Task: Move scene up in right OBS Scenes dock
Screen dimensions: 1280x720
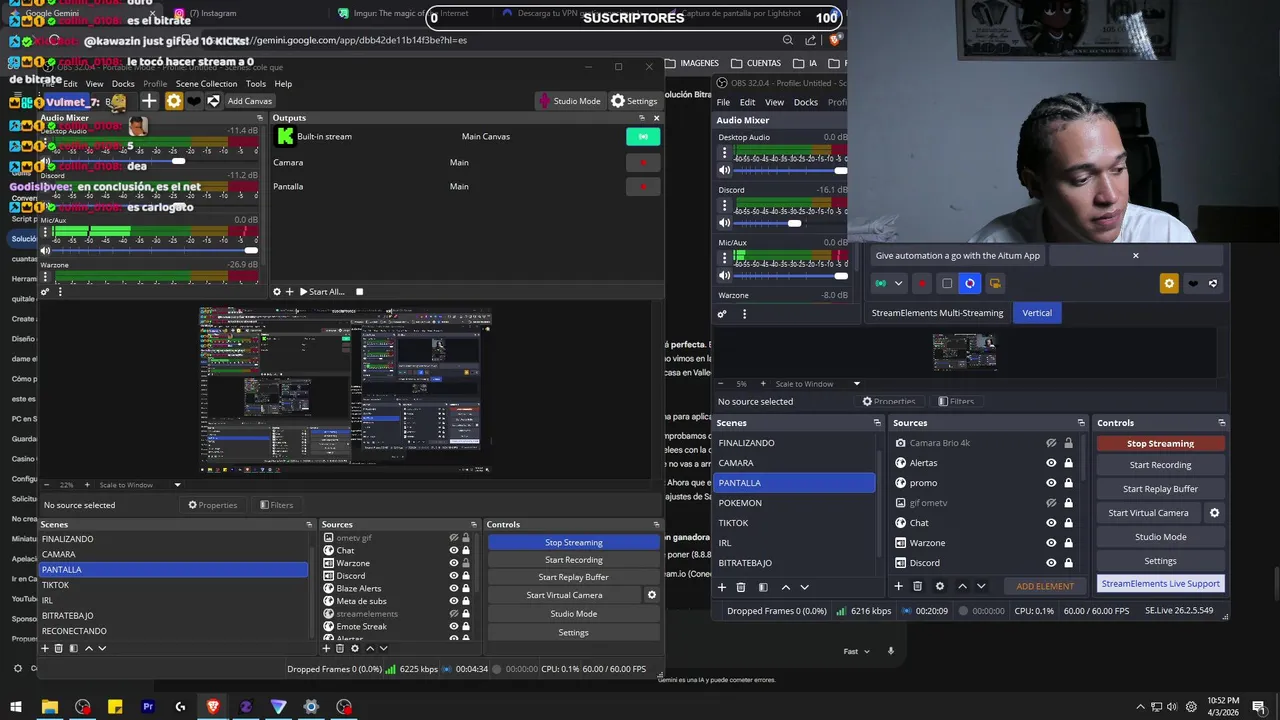Action: [x=785, y=587]
